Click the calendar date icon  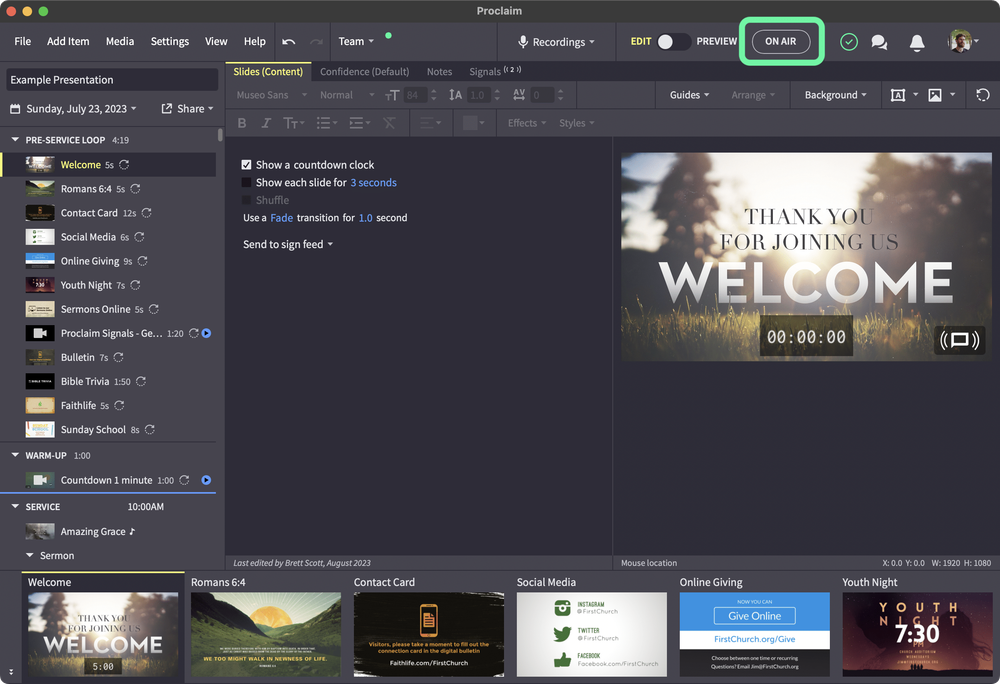point(15,108)
